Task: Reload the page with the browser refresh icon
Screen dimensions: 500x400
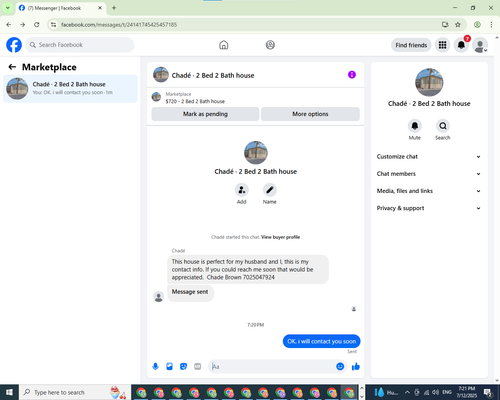Action: pyautogui.click(x=37, y=25)
